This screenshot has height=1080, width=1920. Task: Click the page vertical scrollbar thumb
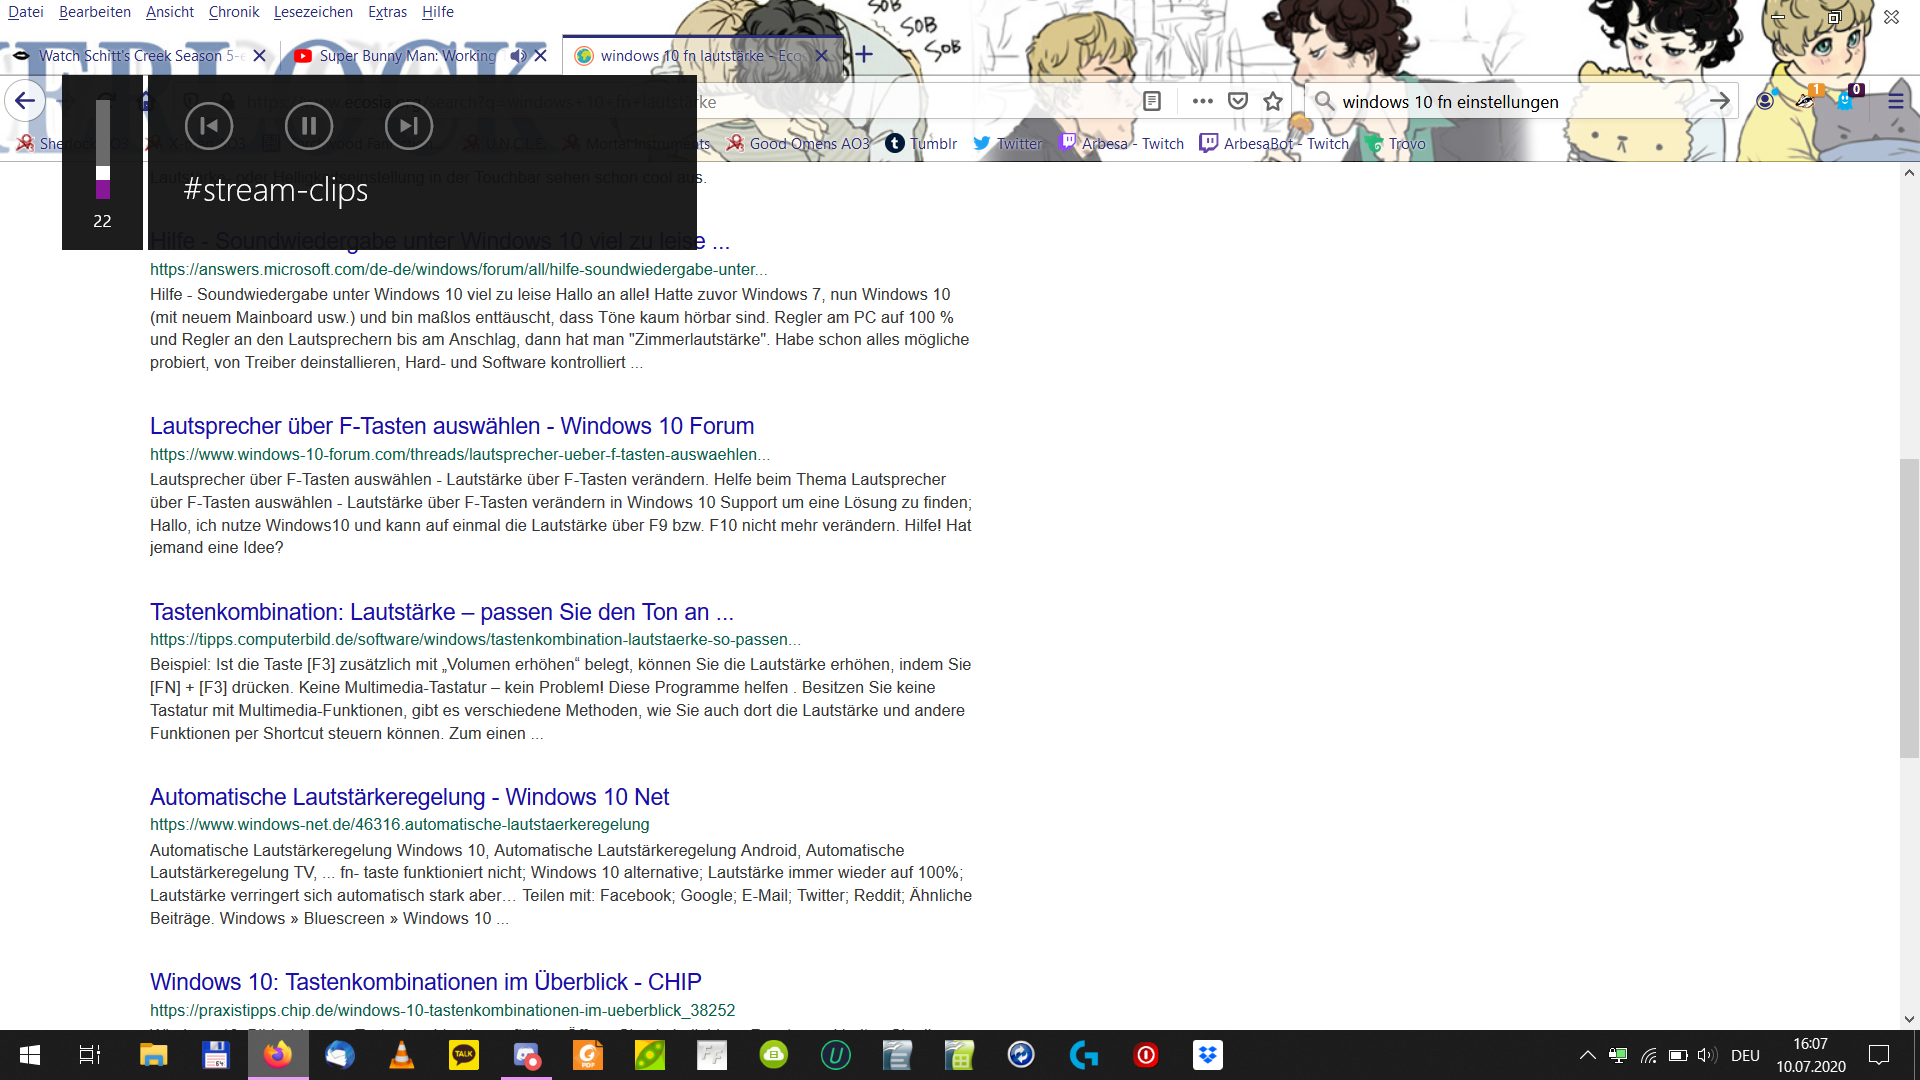tap(1909, 608)
